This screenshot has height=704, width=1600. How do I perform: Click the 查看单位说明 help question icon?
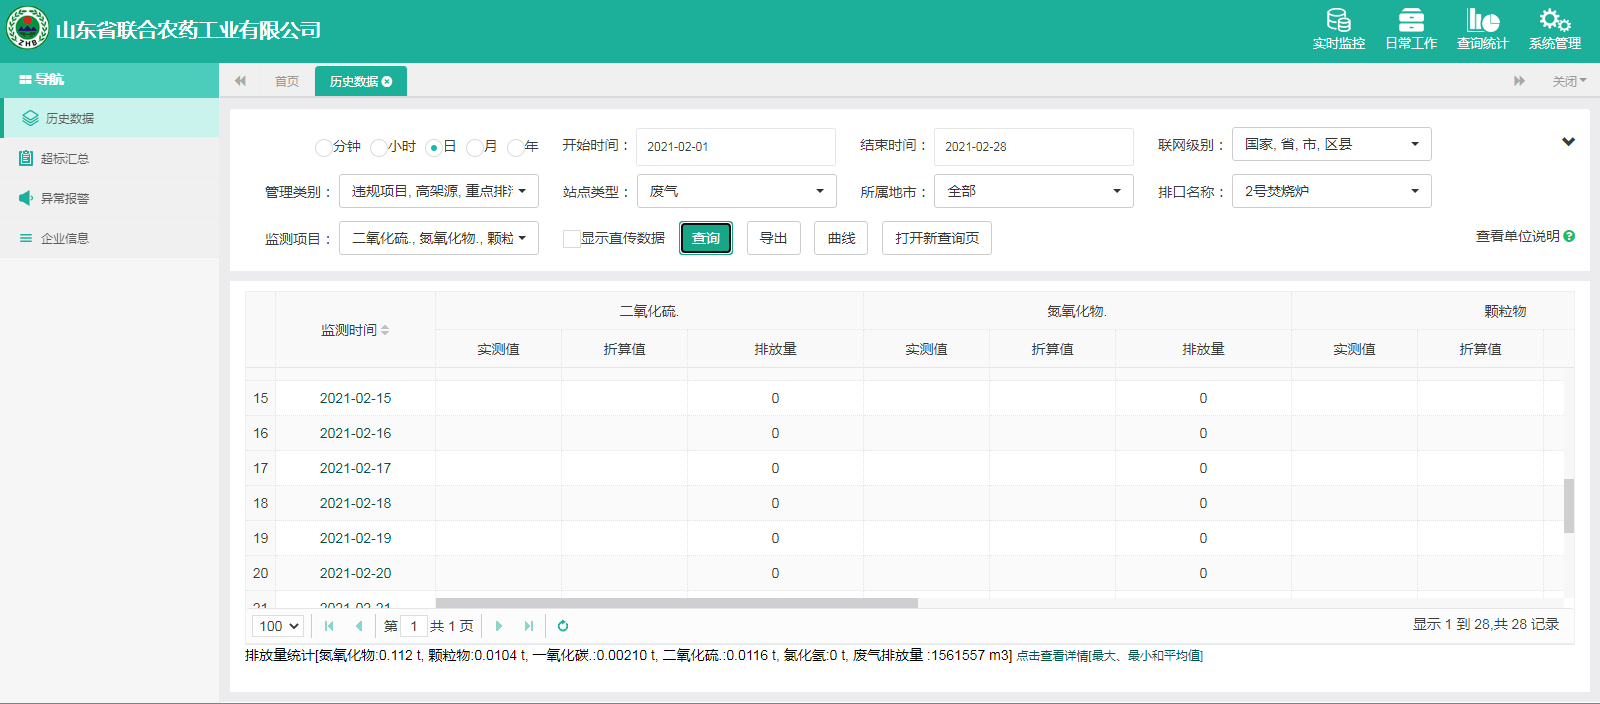[x=1569, y=236]
